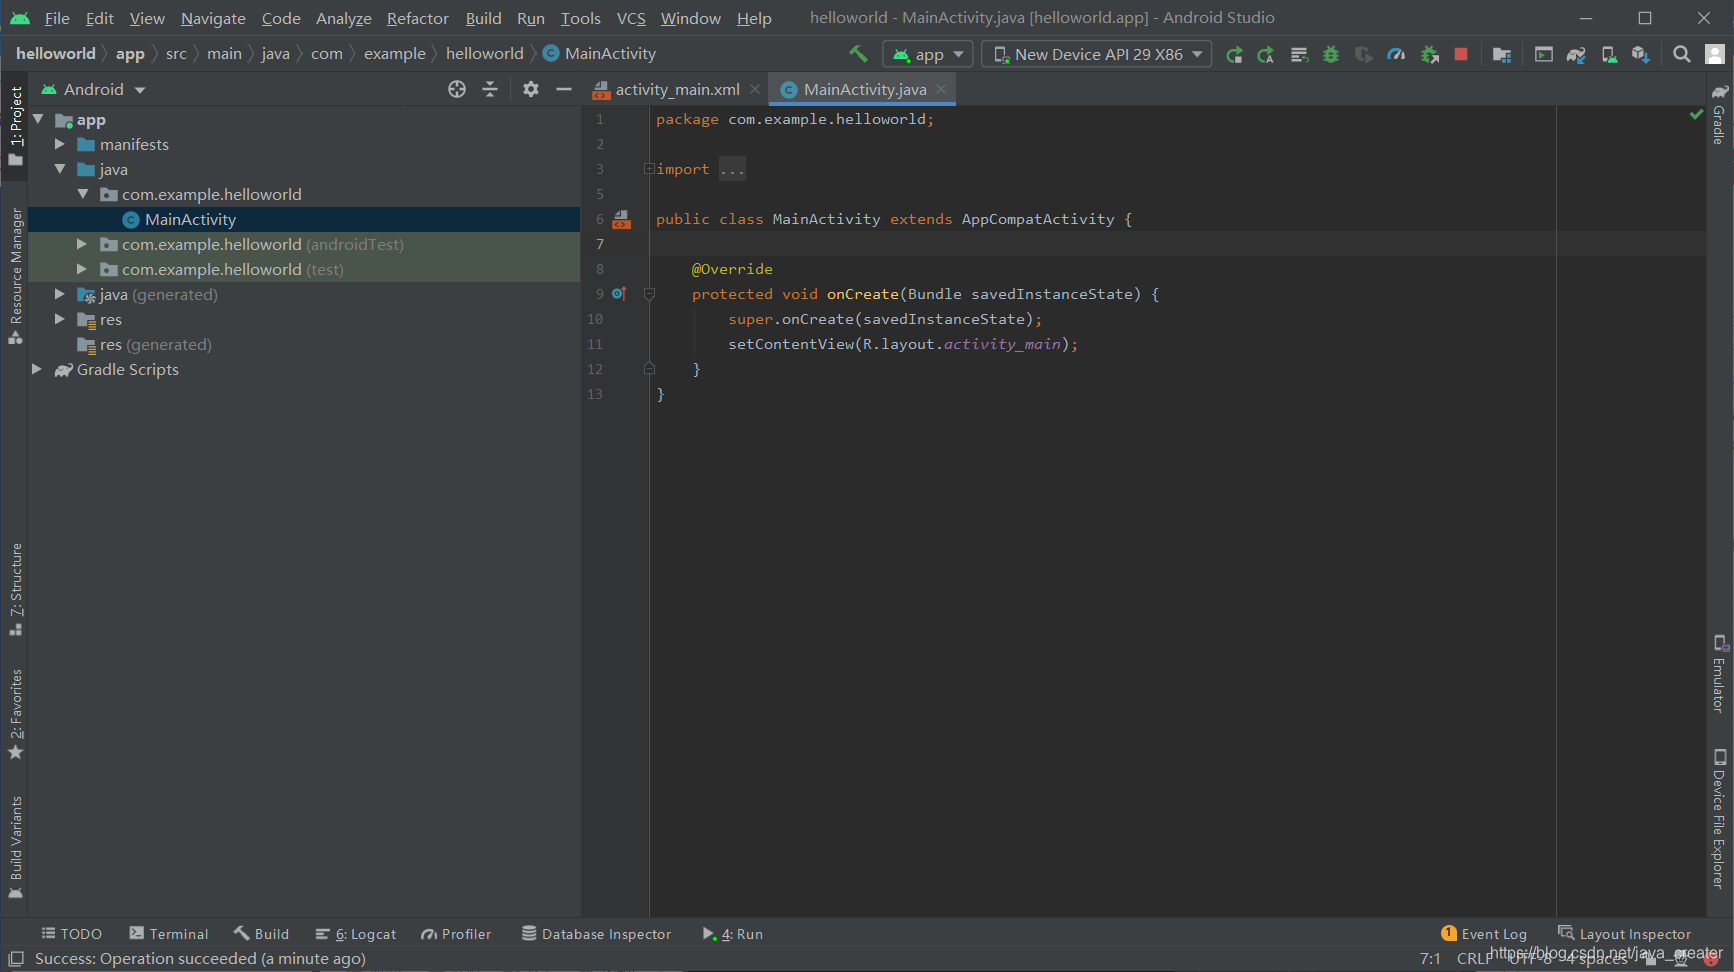
Task: Open the Refactor menu
Action: [x=418, y=18]
